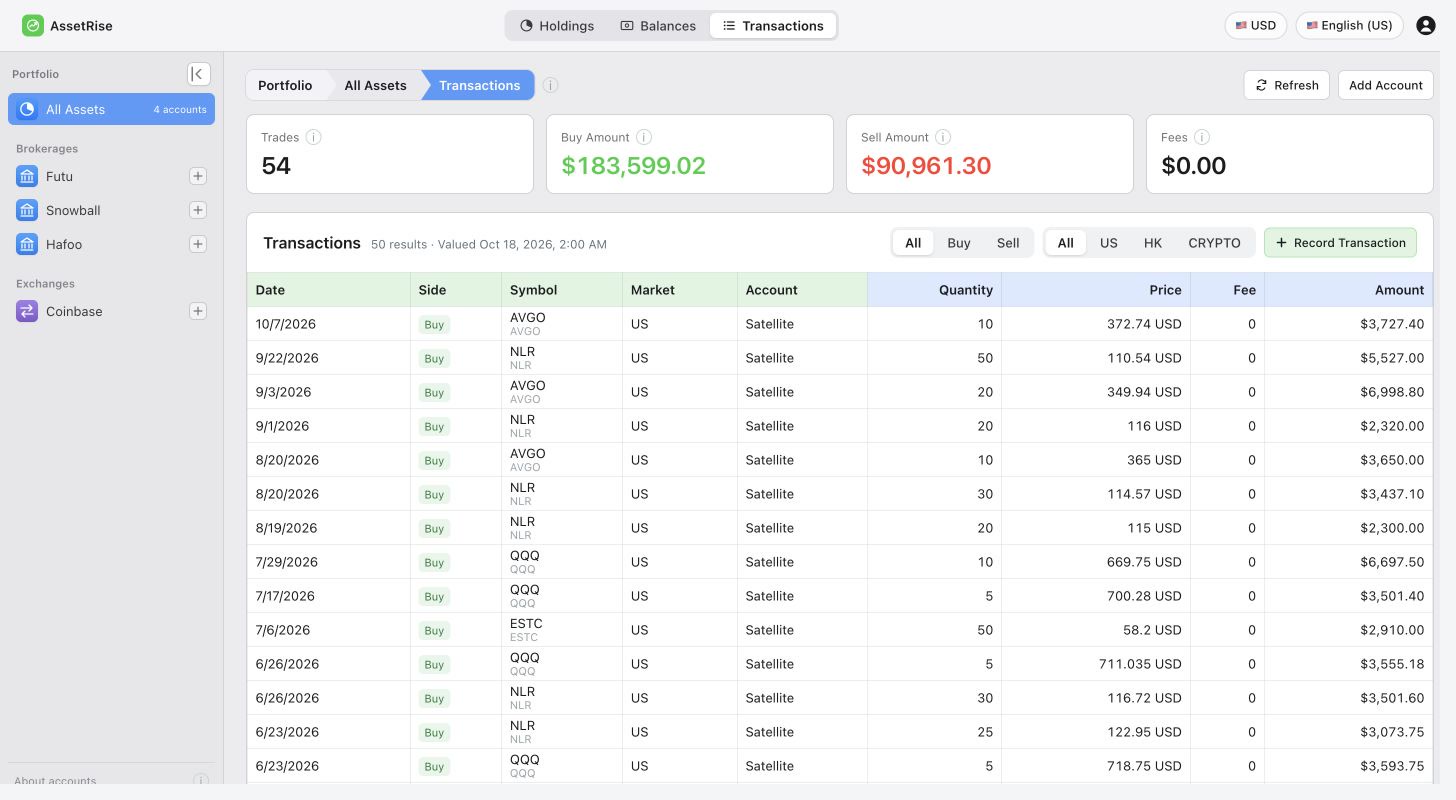Go to All Assets breadcrumb
The image size is (1456, 800).
point(375,85)
